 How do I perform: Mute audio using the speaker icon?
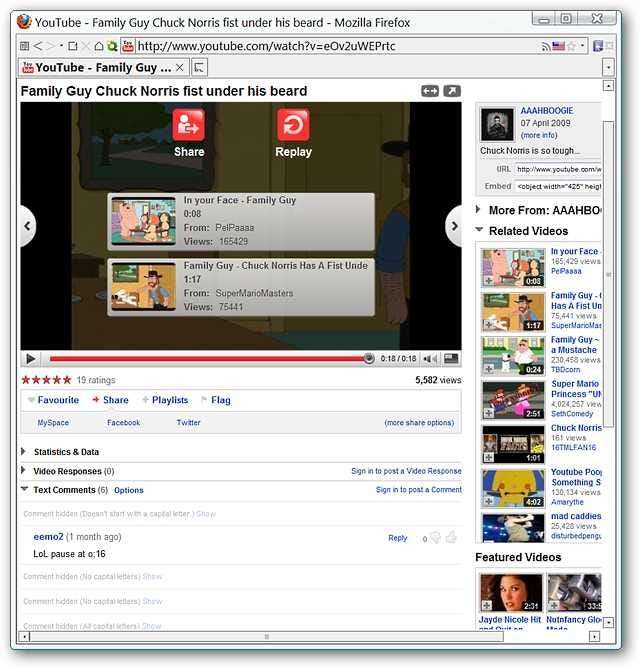pos(430,359)
